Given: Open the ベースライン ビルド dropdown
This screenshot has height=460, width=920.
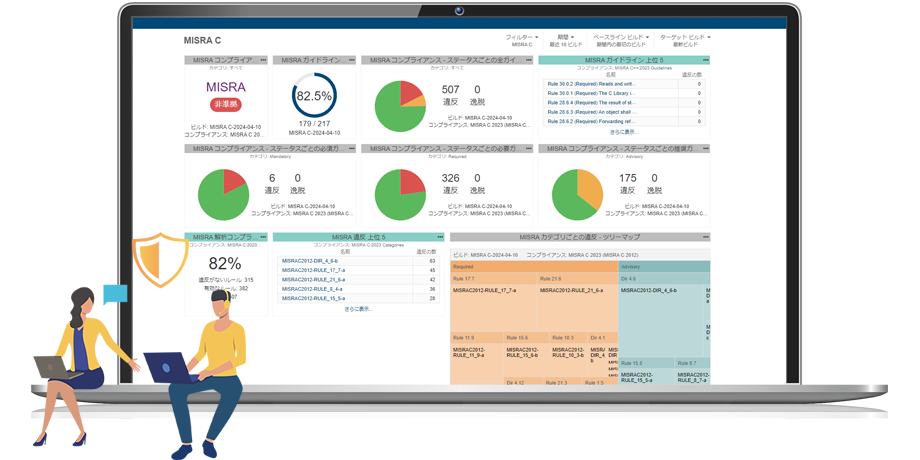Looking at the screenshot, I should click(x=621, y=40).
